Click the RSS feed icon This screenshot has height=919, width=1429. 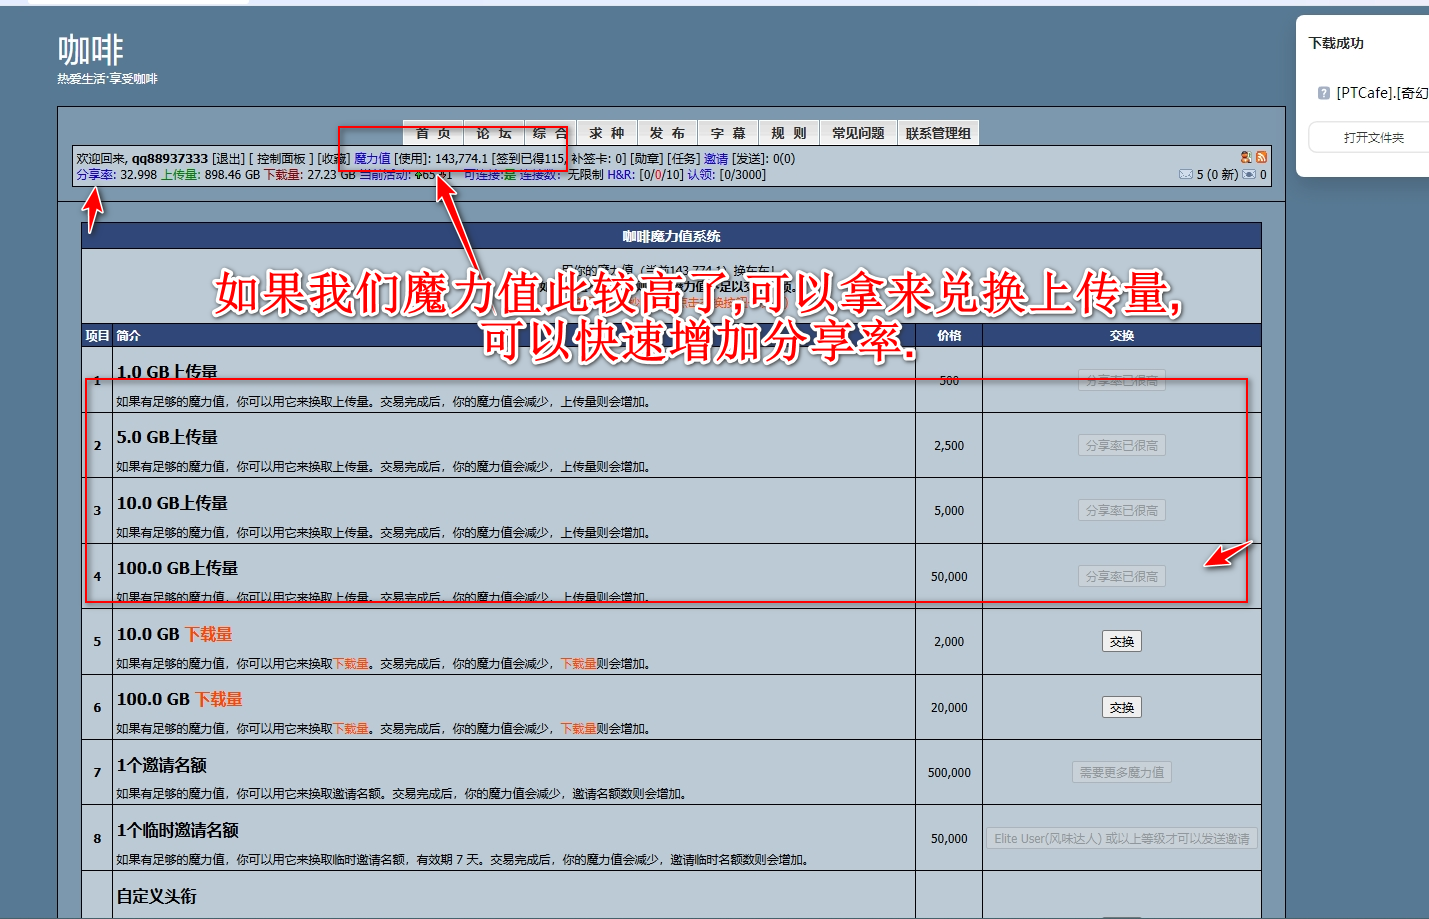coord(1262,157)
